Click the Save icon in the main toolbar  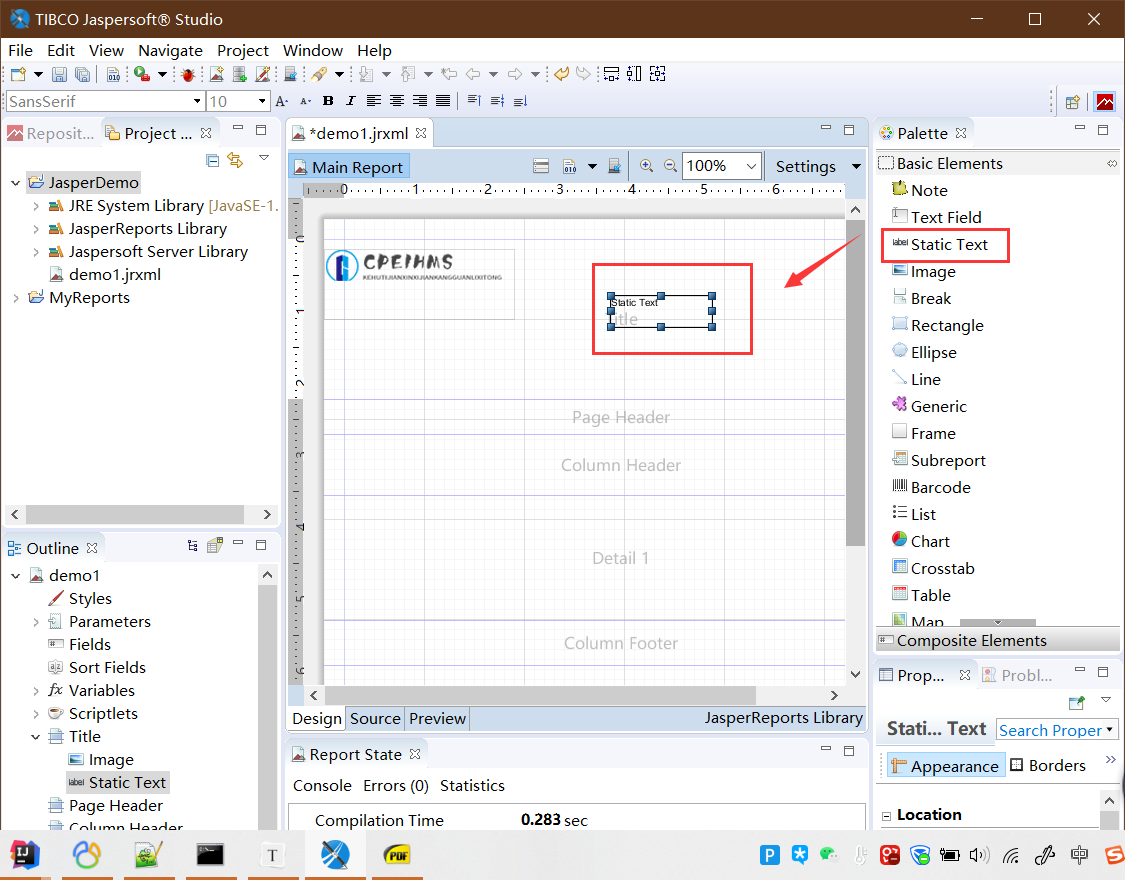[x=59, y=73]
